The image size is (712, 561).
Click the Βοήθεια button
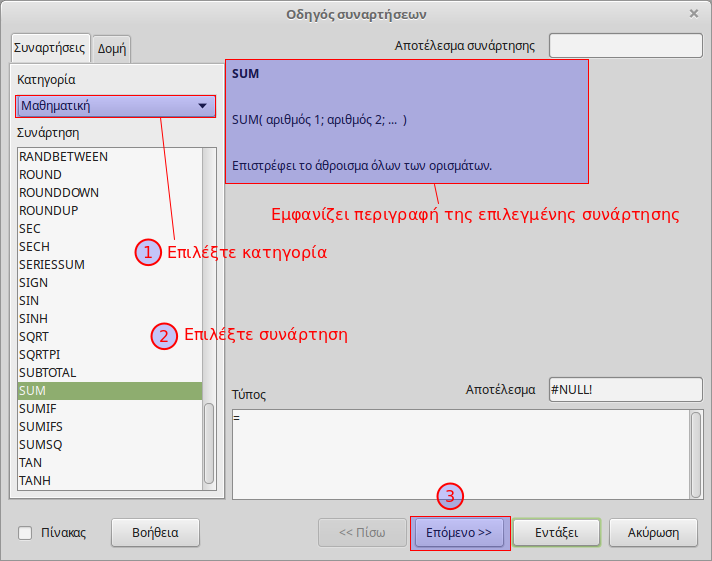click(155, 533)
